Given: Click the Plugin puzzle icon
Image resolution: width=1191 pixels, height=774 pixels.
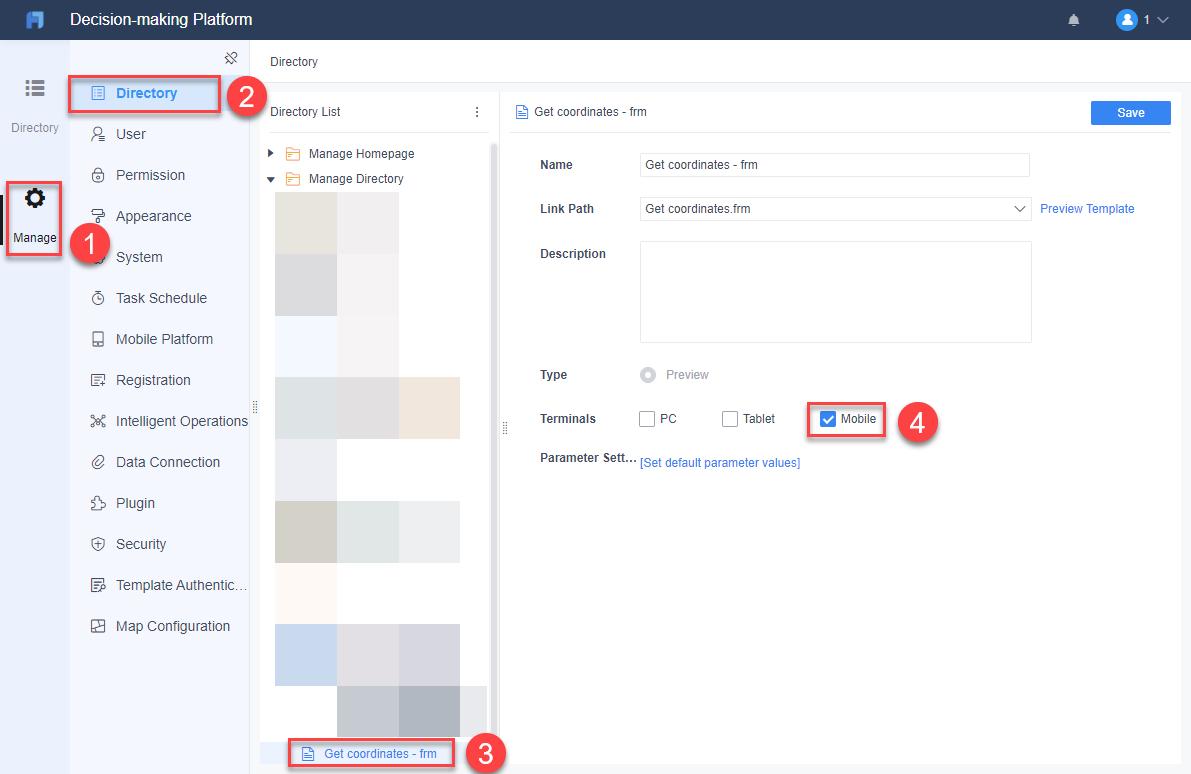Looking at the screenshot, I should coord(98,504).
